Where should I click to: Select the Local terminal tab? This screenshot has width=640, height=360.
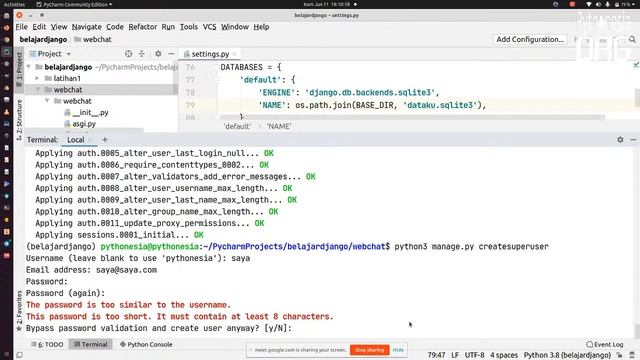click(x=76, y=140)
